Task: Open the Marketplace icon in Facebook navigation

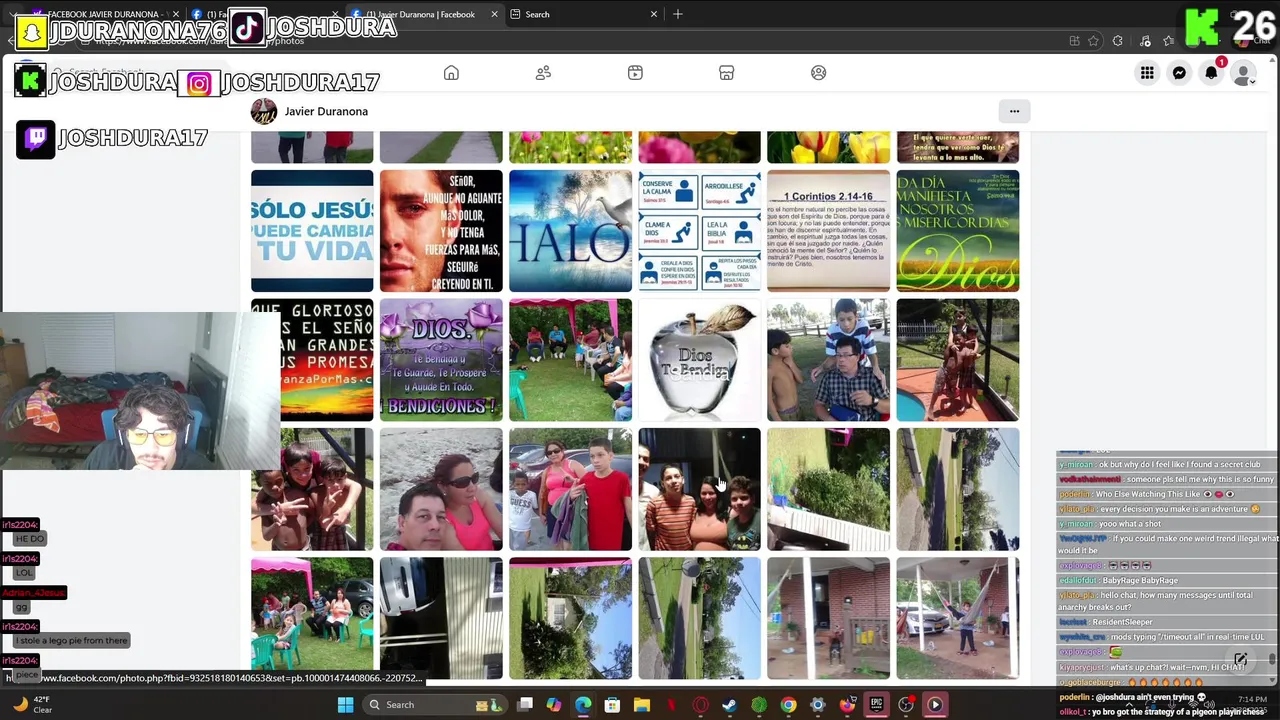Action: pyautogui.click(x=727, y=73)
